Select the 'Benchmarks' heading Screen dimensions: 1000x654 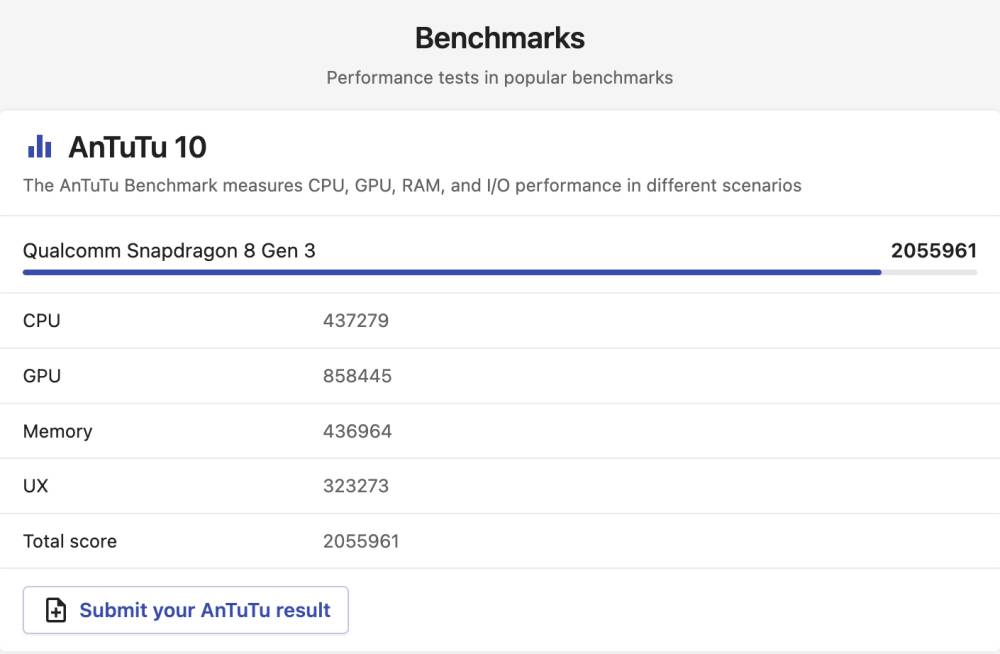click(x=500, y=38)
